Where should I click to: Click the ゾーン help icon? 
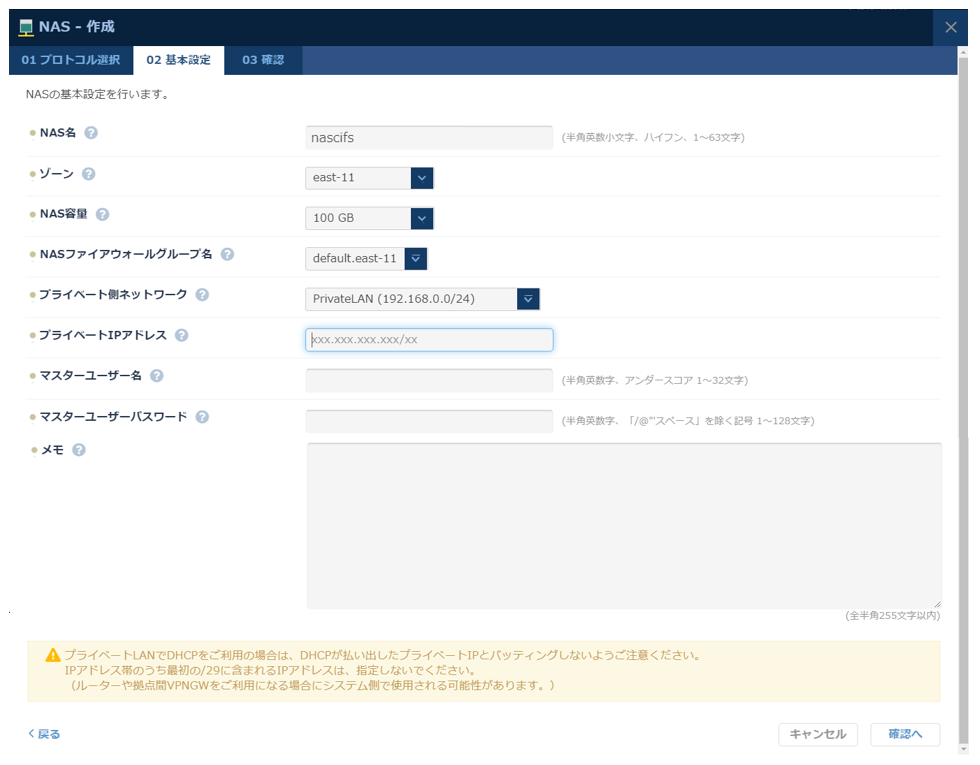click(x=88, y=172)
